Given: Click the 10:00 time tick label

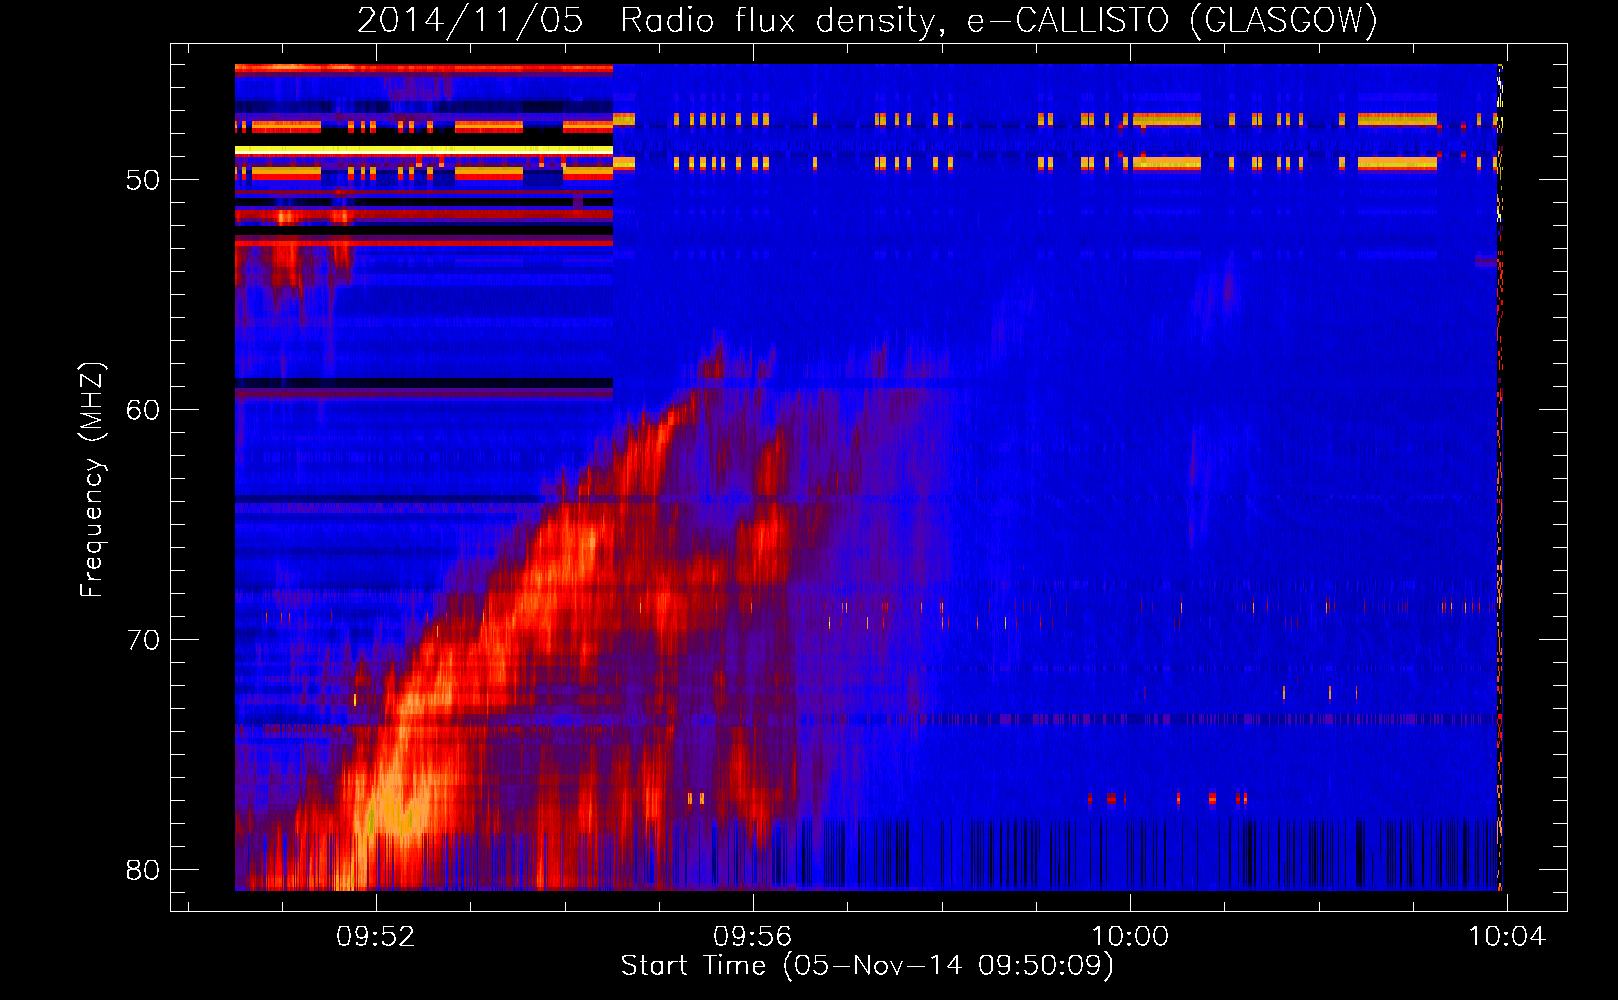Looking at the screenshot, I should 1130,937.
